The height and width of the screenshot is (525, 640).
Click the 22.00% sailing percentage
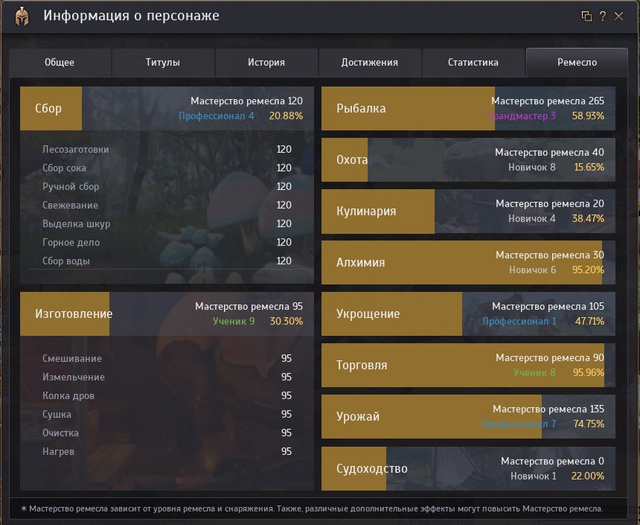point(588,476)
